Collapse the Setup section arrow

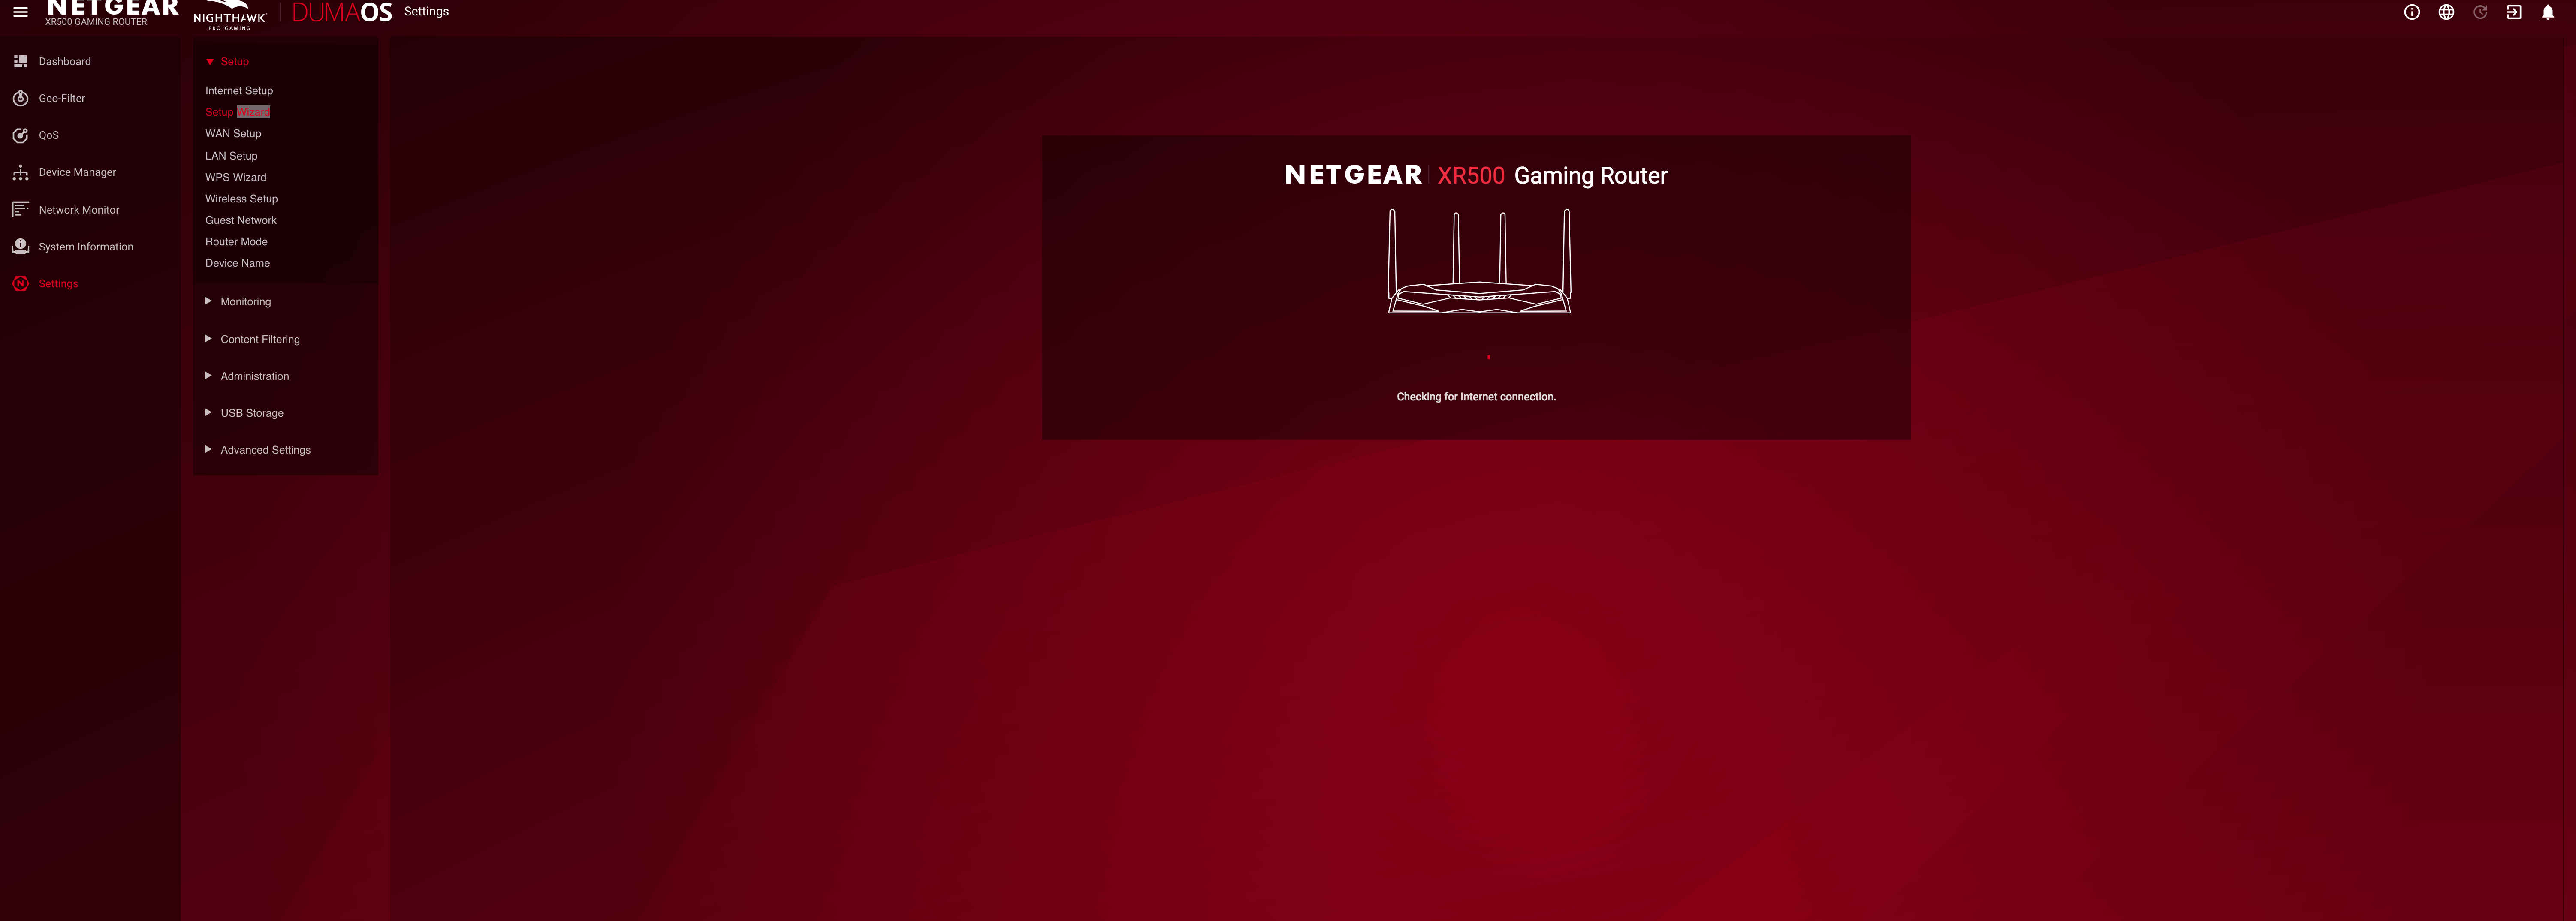[210, 62]
